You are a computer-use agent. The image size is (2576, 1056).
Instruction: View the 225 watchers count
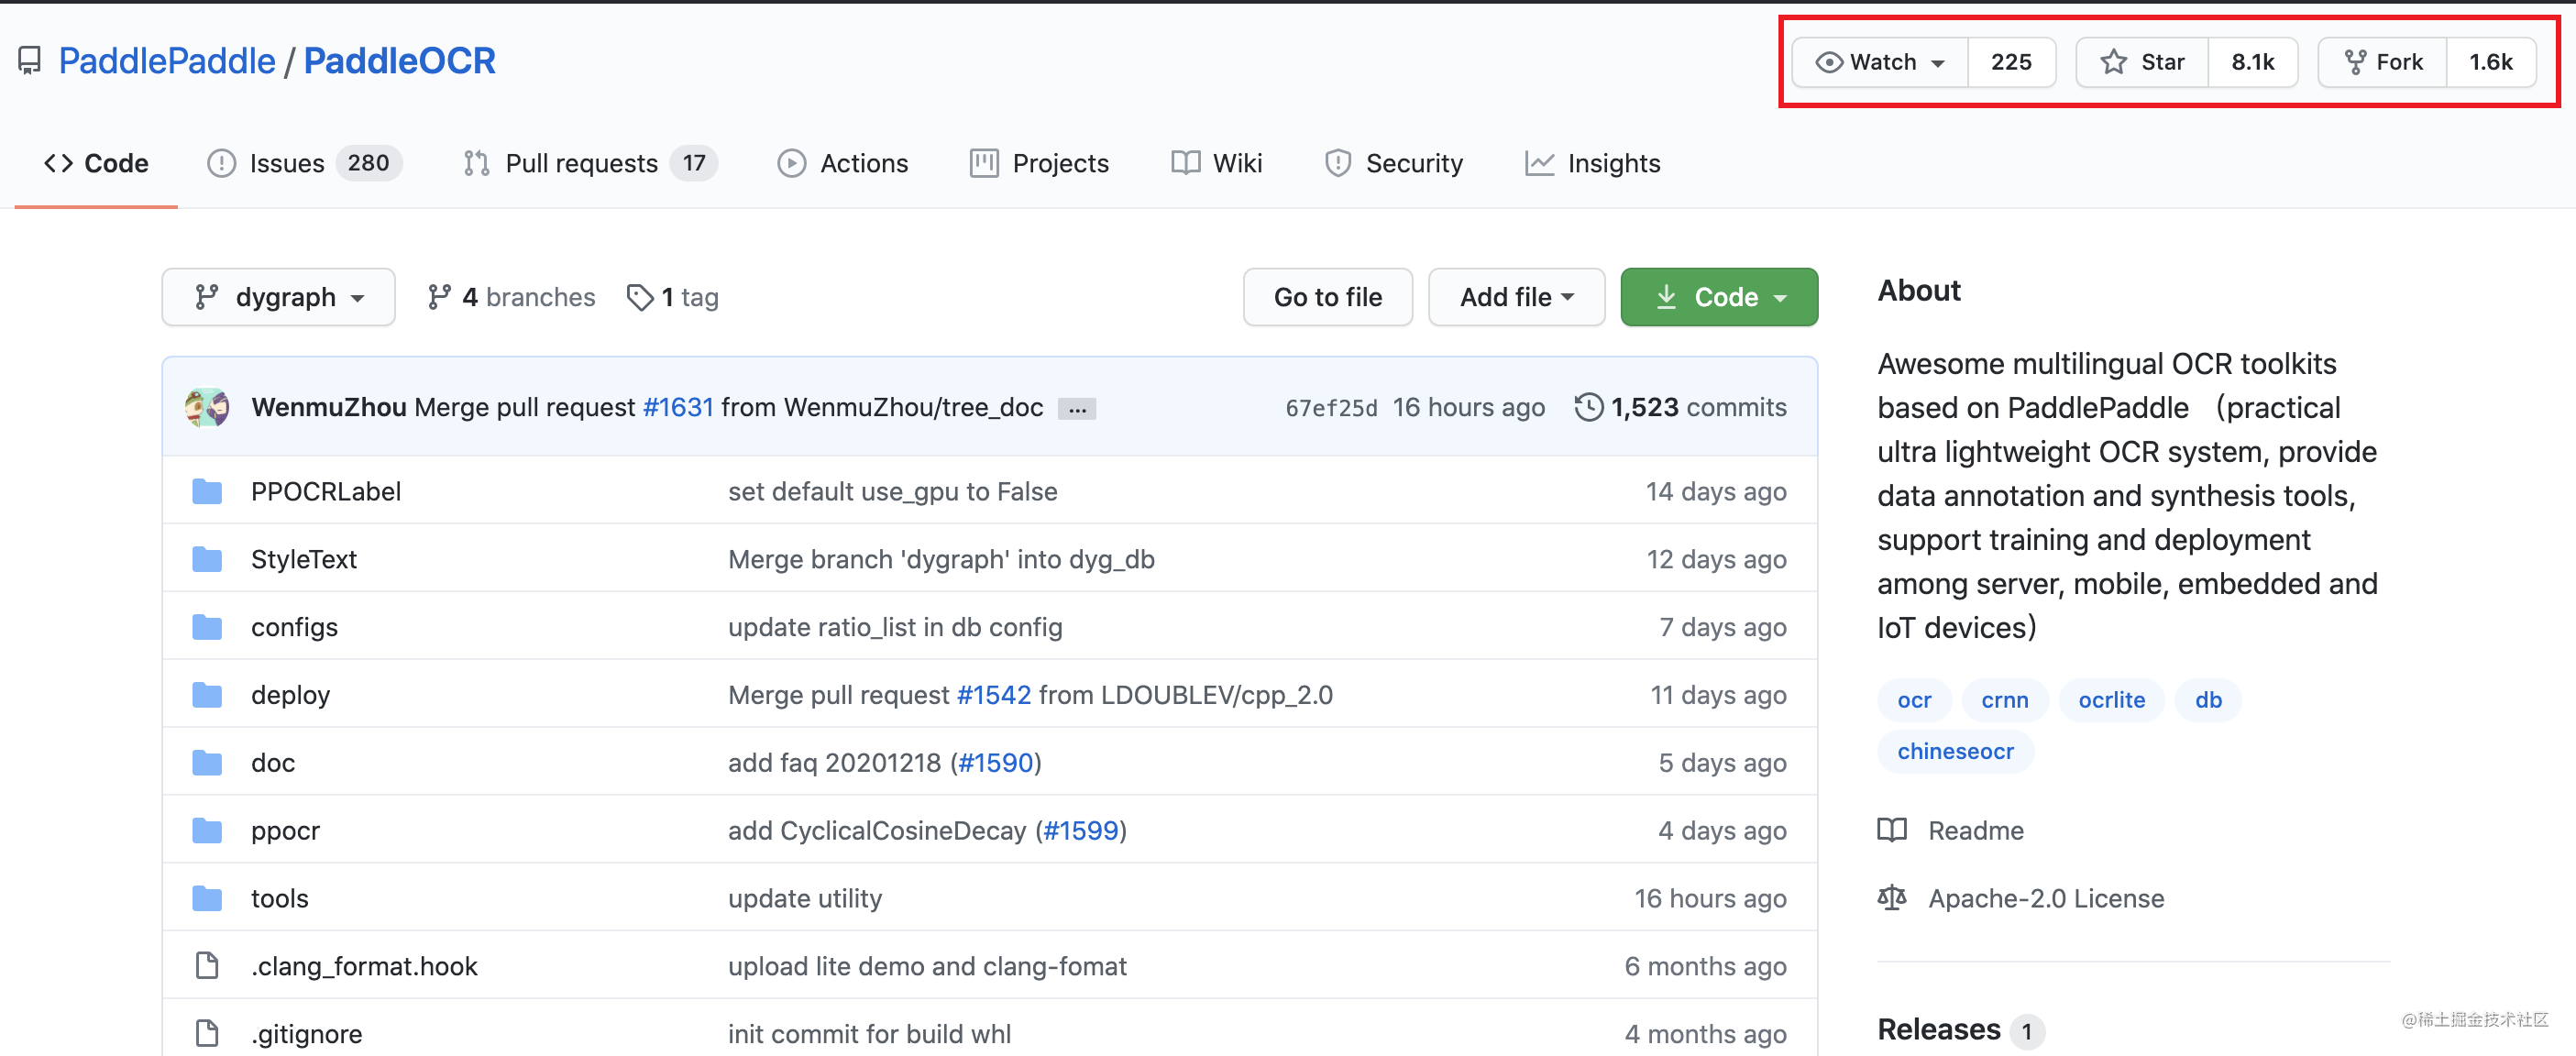(x=2011, y=62)
